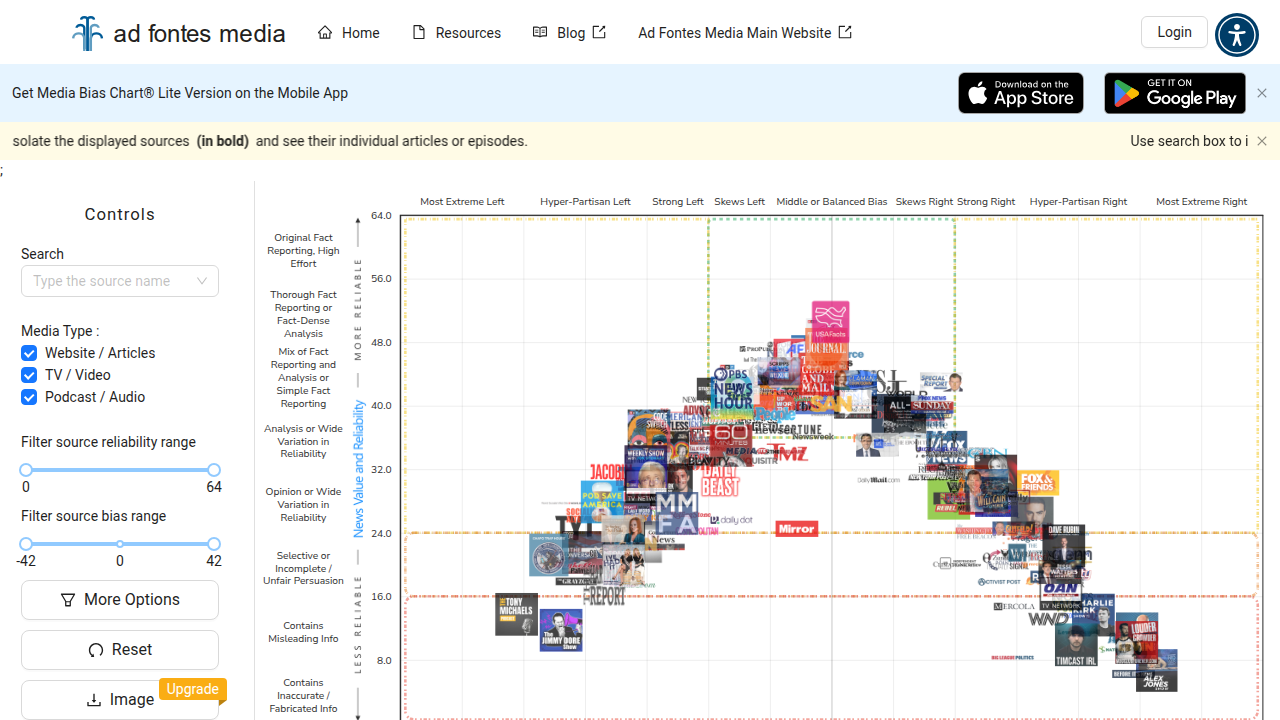Select the Dave Rubin logo
The height and width of the screenshot is (720, 1280).
pyautogui.click(x=1063, y=543)
